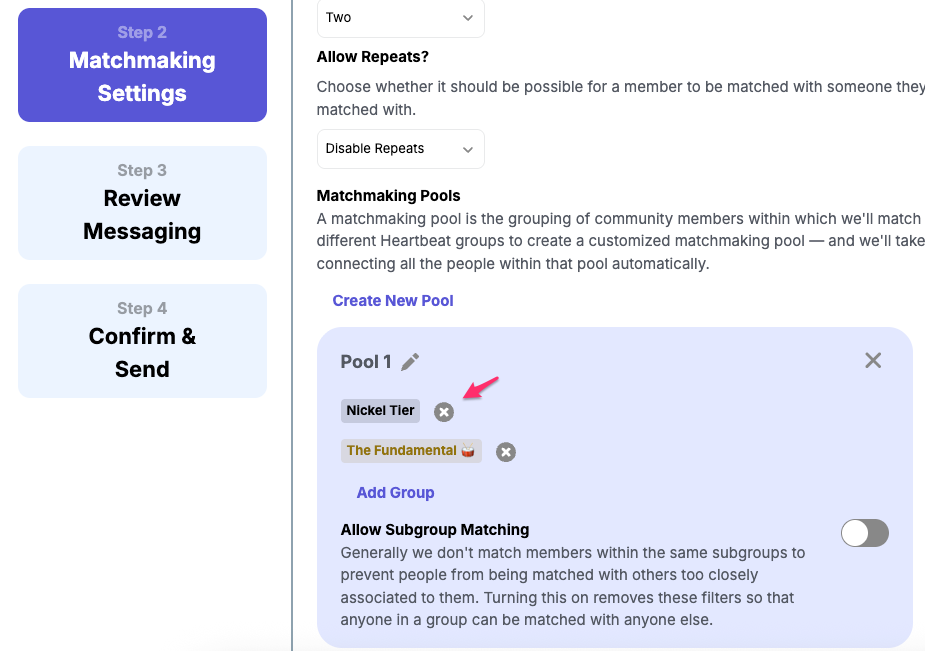Edit Pool 1 name with pencil icon
925x651 pixels.
(x=410, y=362)
